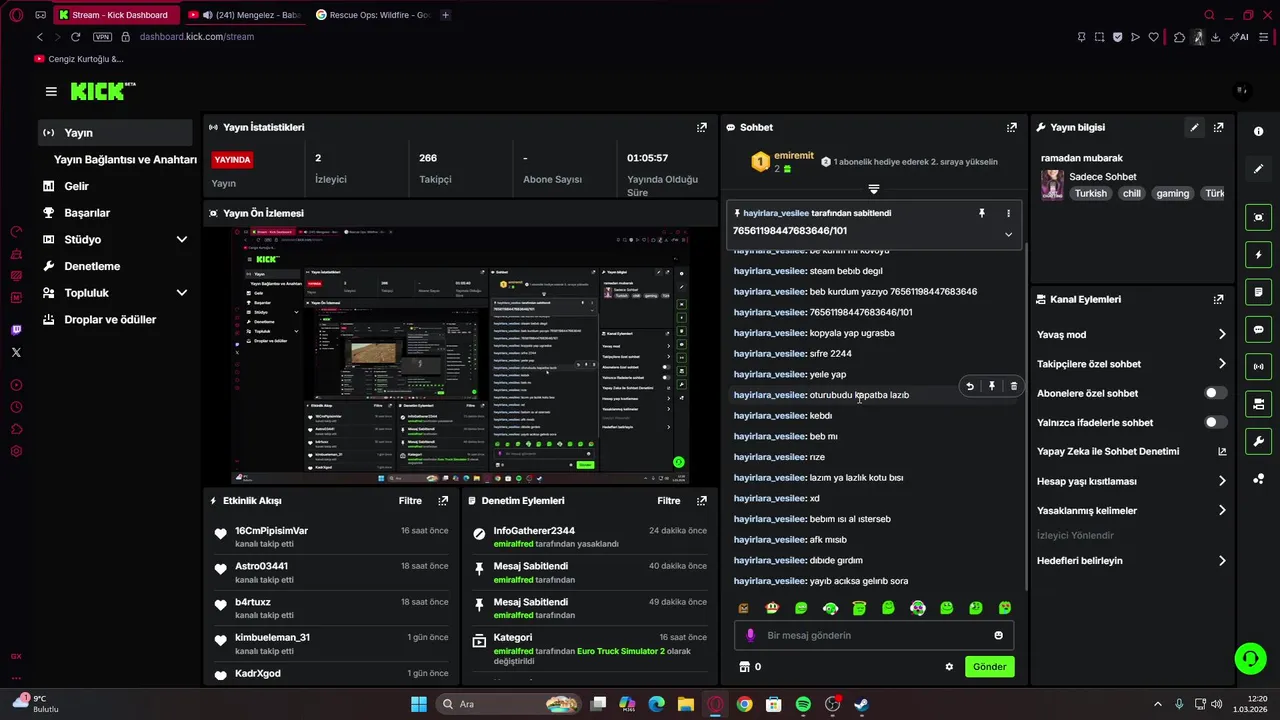Viewport: 1280px width, 720px height.
Task: Reply to the hovered chat message
Action: [970, 386]
